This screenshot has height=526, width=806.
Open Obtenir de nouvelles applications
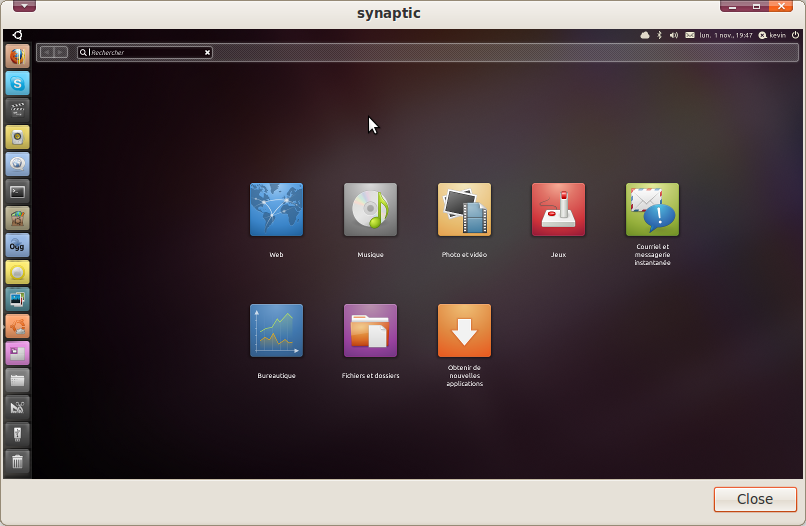[464, 331]
